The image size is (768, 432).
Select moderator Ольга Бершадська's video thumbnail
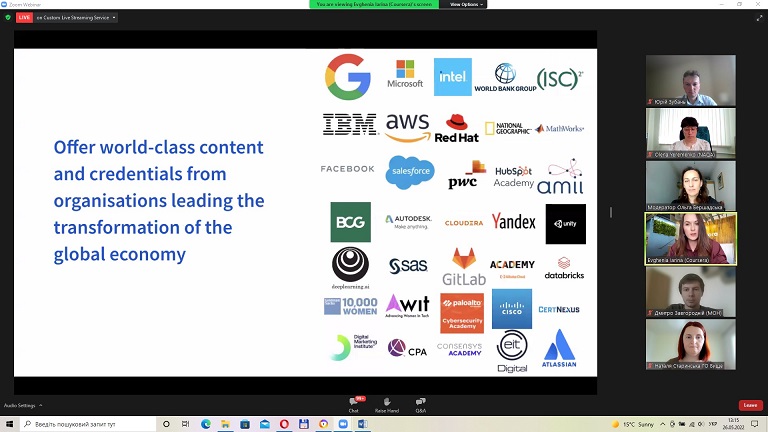(x=691, y=186)
